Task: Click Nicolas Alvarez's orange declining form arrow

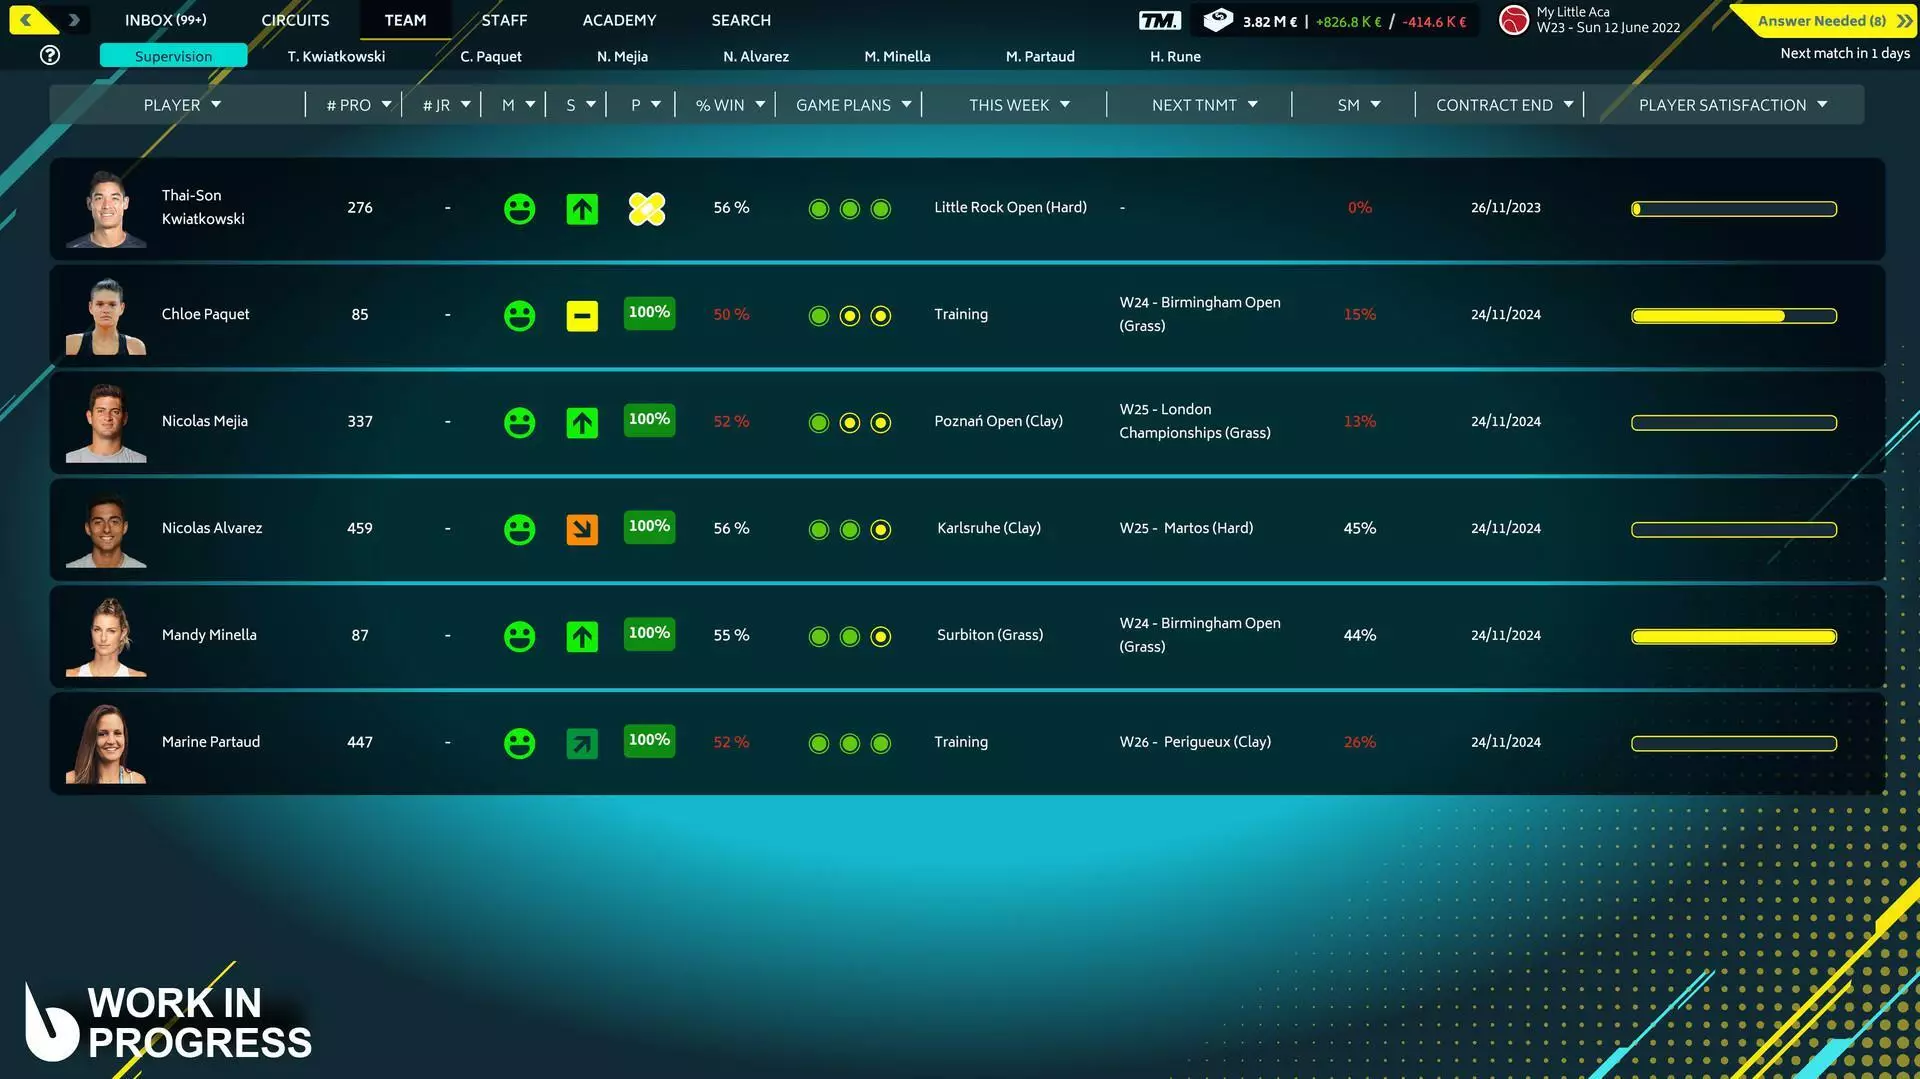Action: coord(581,529)
